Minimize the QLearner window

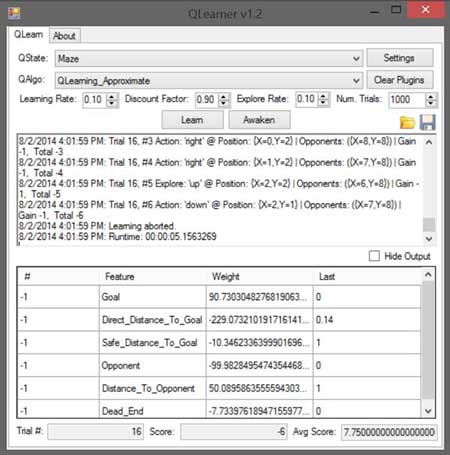coord(375,11)
